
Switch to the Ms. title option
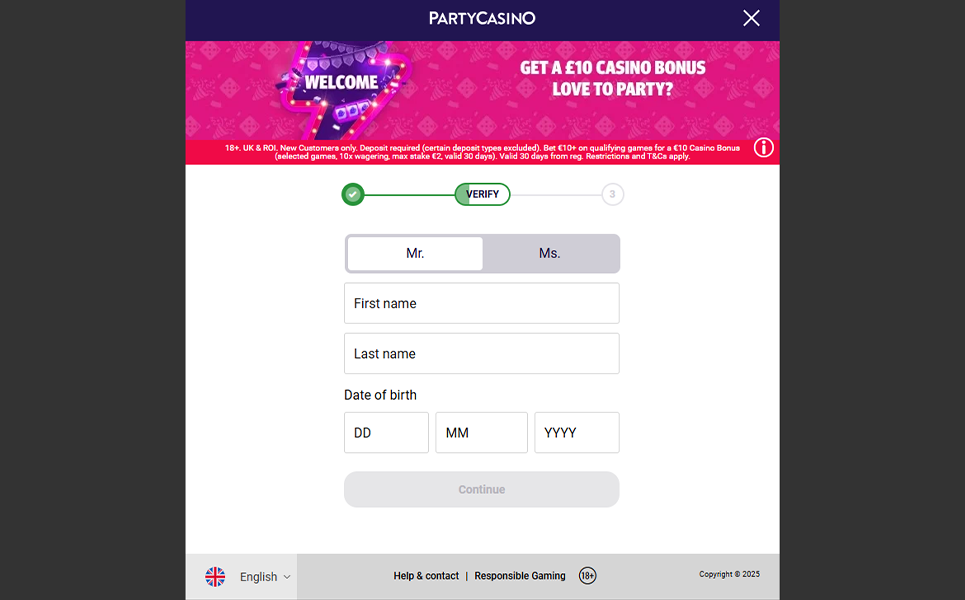549,253
